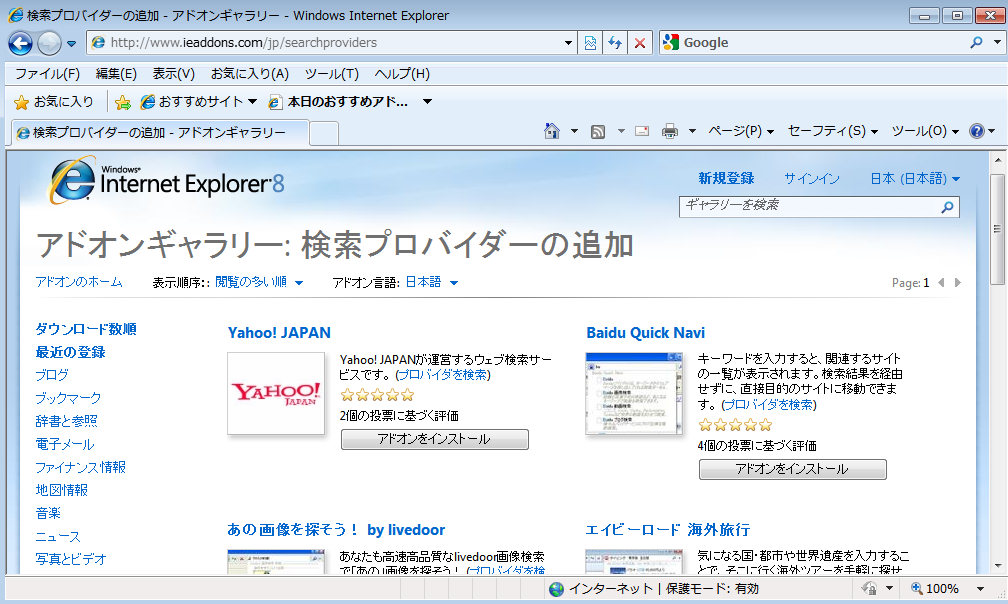Open the ブログ category
Viewport: 1008px width, 604px height.
click(x=52, y=375)
